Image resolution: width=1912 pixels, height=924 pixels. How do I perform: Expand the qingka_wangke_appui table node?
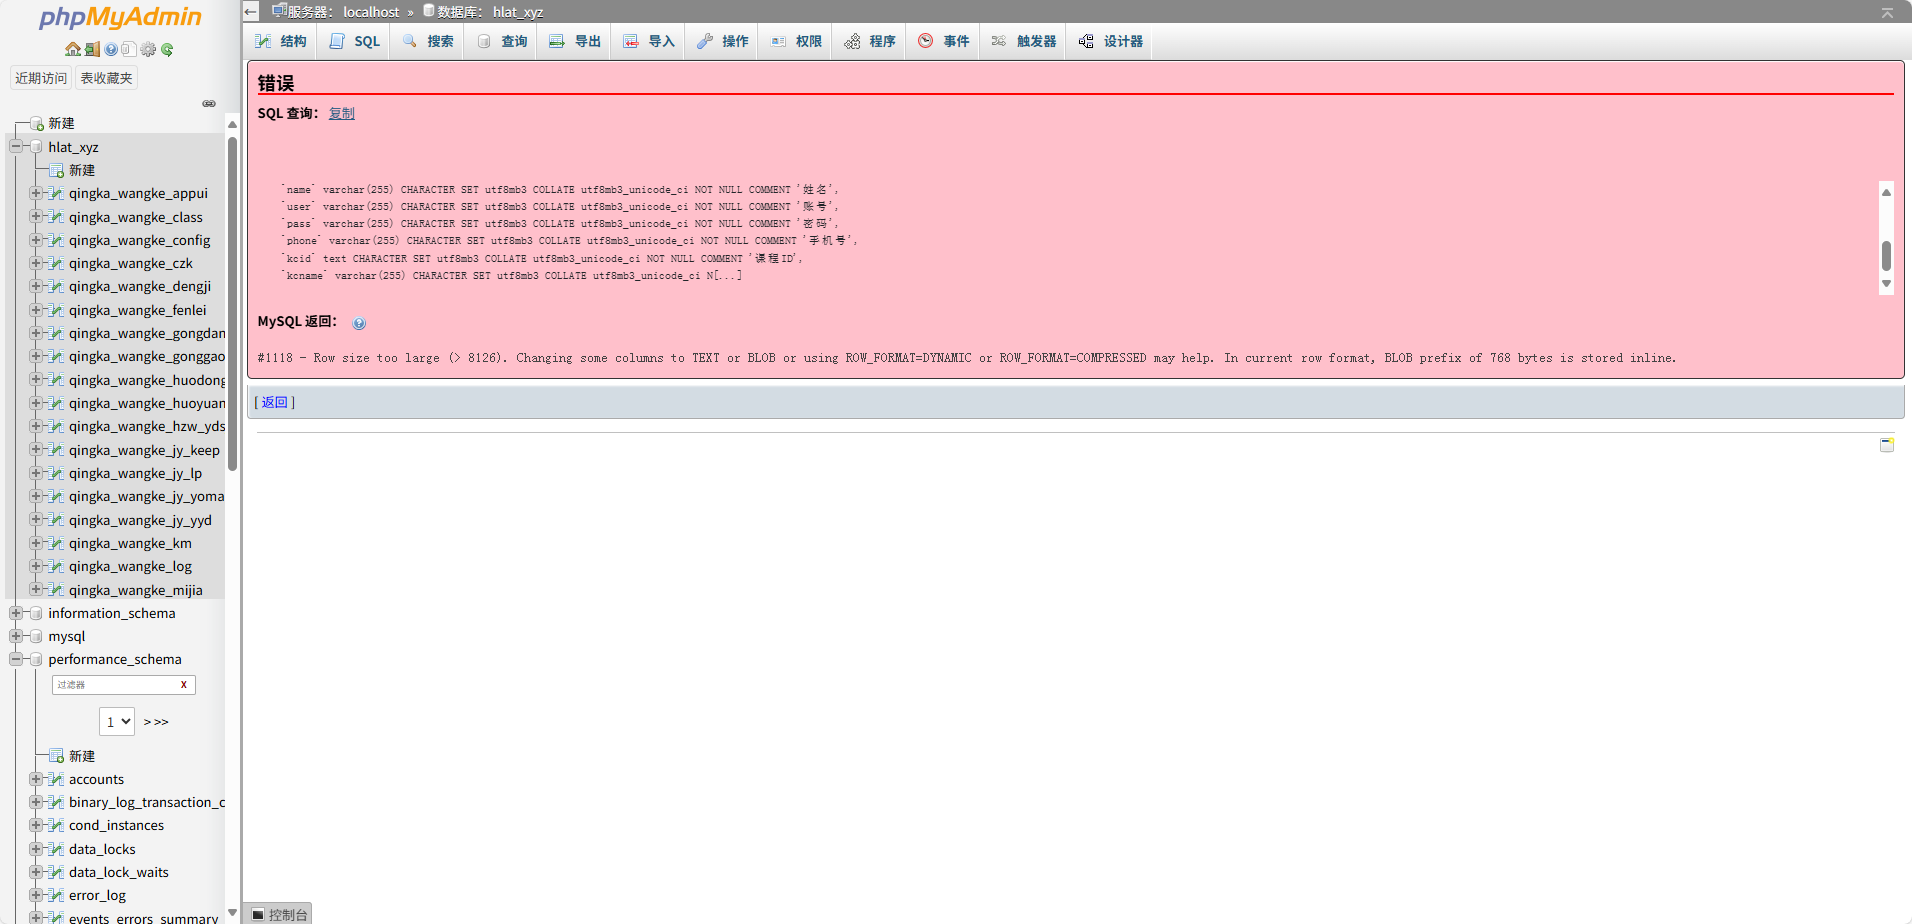pyautogui.click(x=36, y=193)
